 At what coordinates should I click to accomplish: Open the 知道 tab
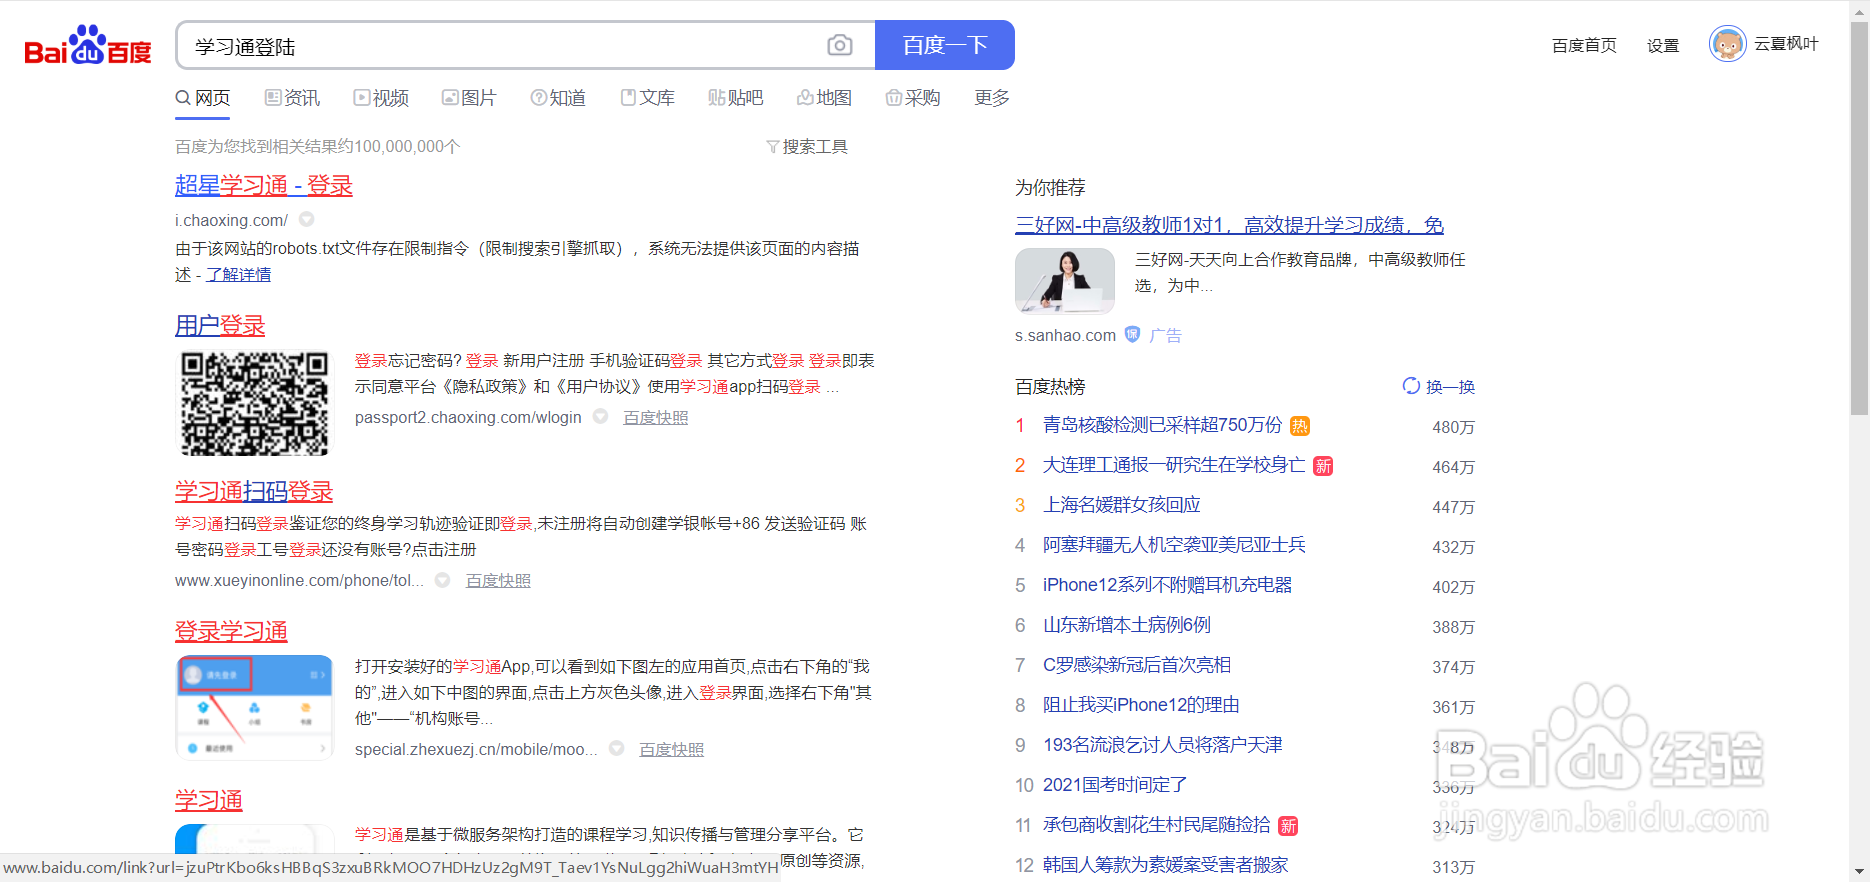pos(558,98)
